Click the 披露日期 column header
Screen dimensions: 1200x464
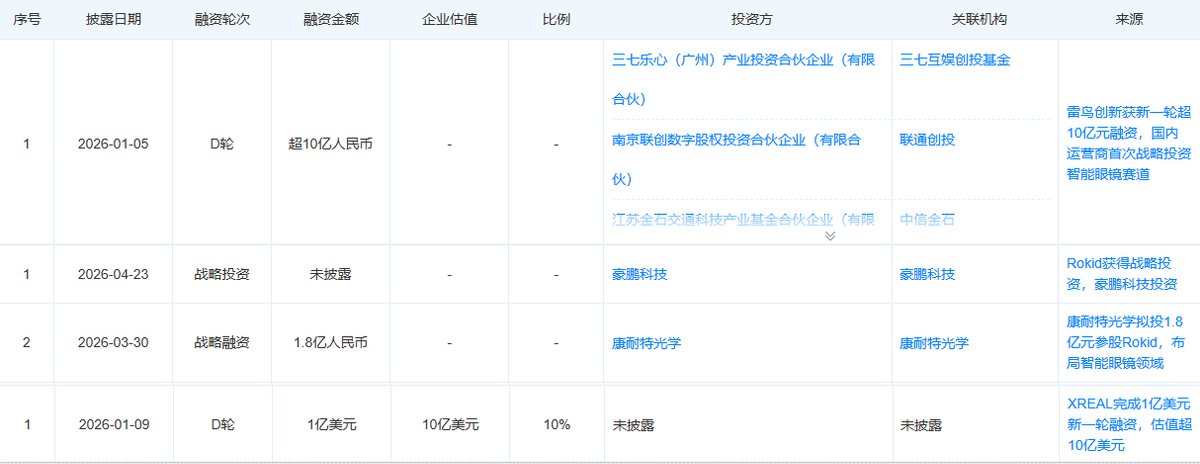pyautogui.click(x=113, y=20)
